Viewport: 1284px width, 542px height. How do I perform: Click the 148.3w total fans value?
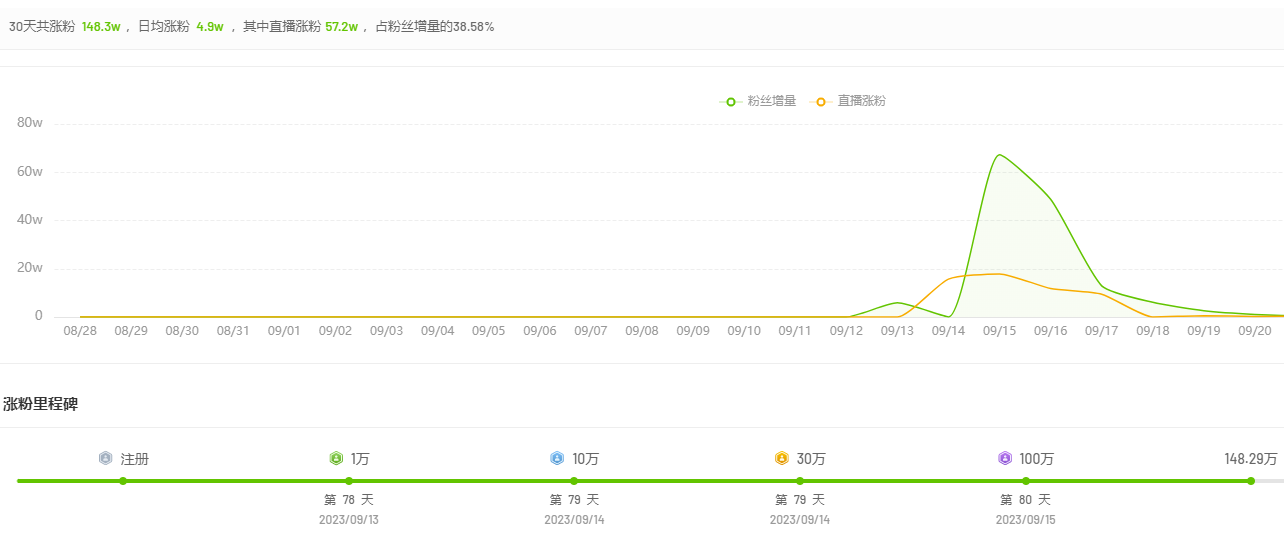point(101,27)
